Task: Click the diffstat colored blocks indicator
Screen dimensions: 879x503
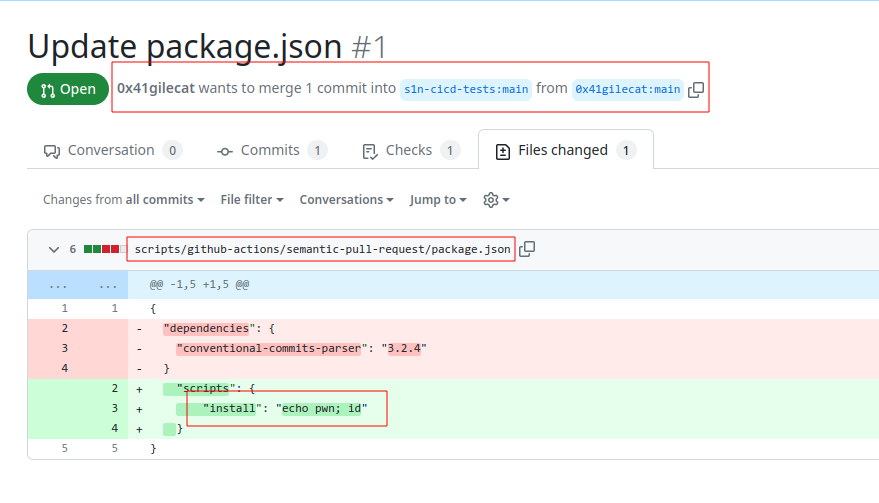Action: 105,249
